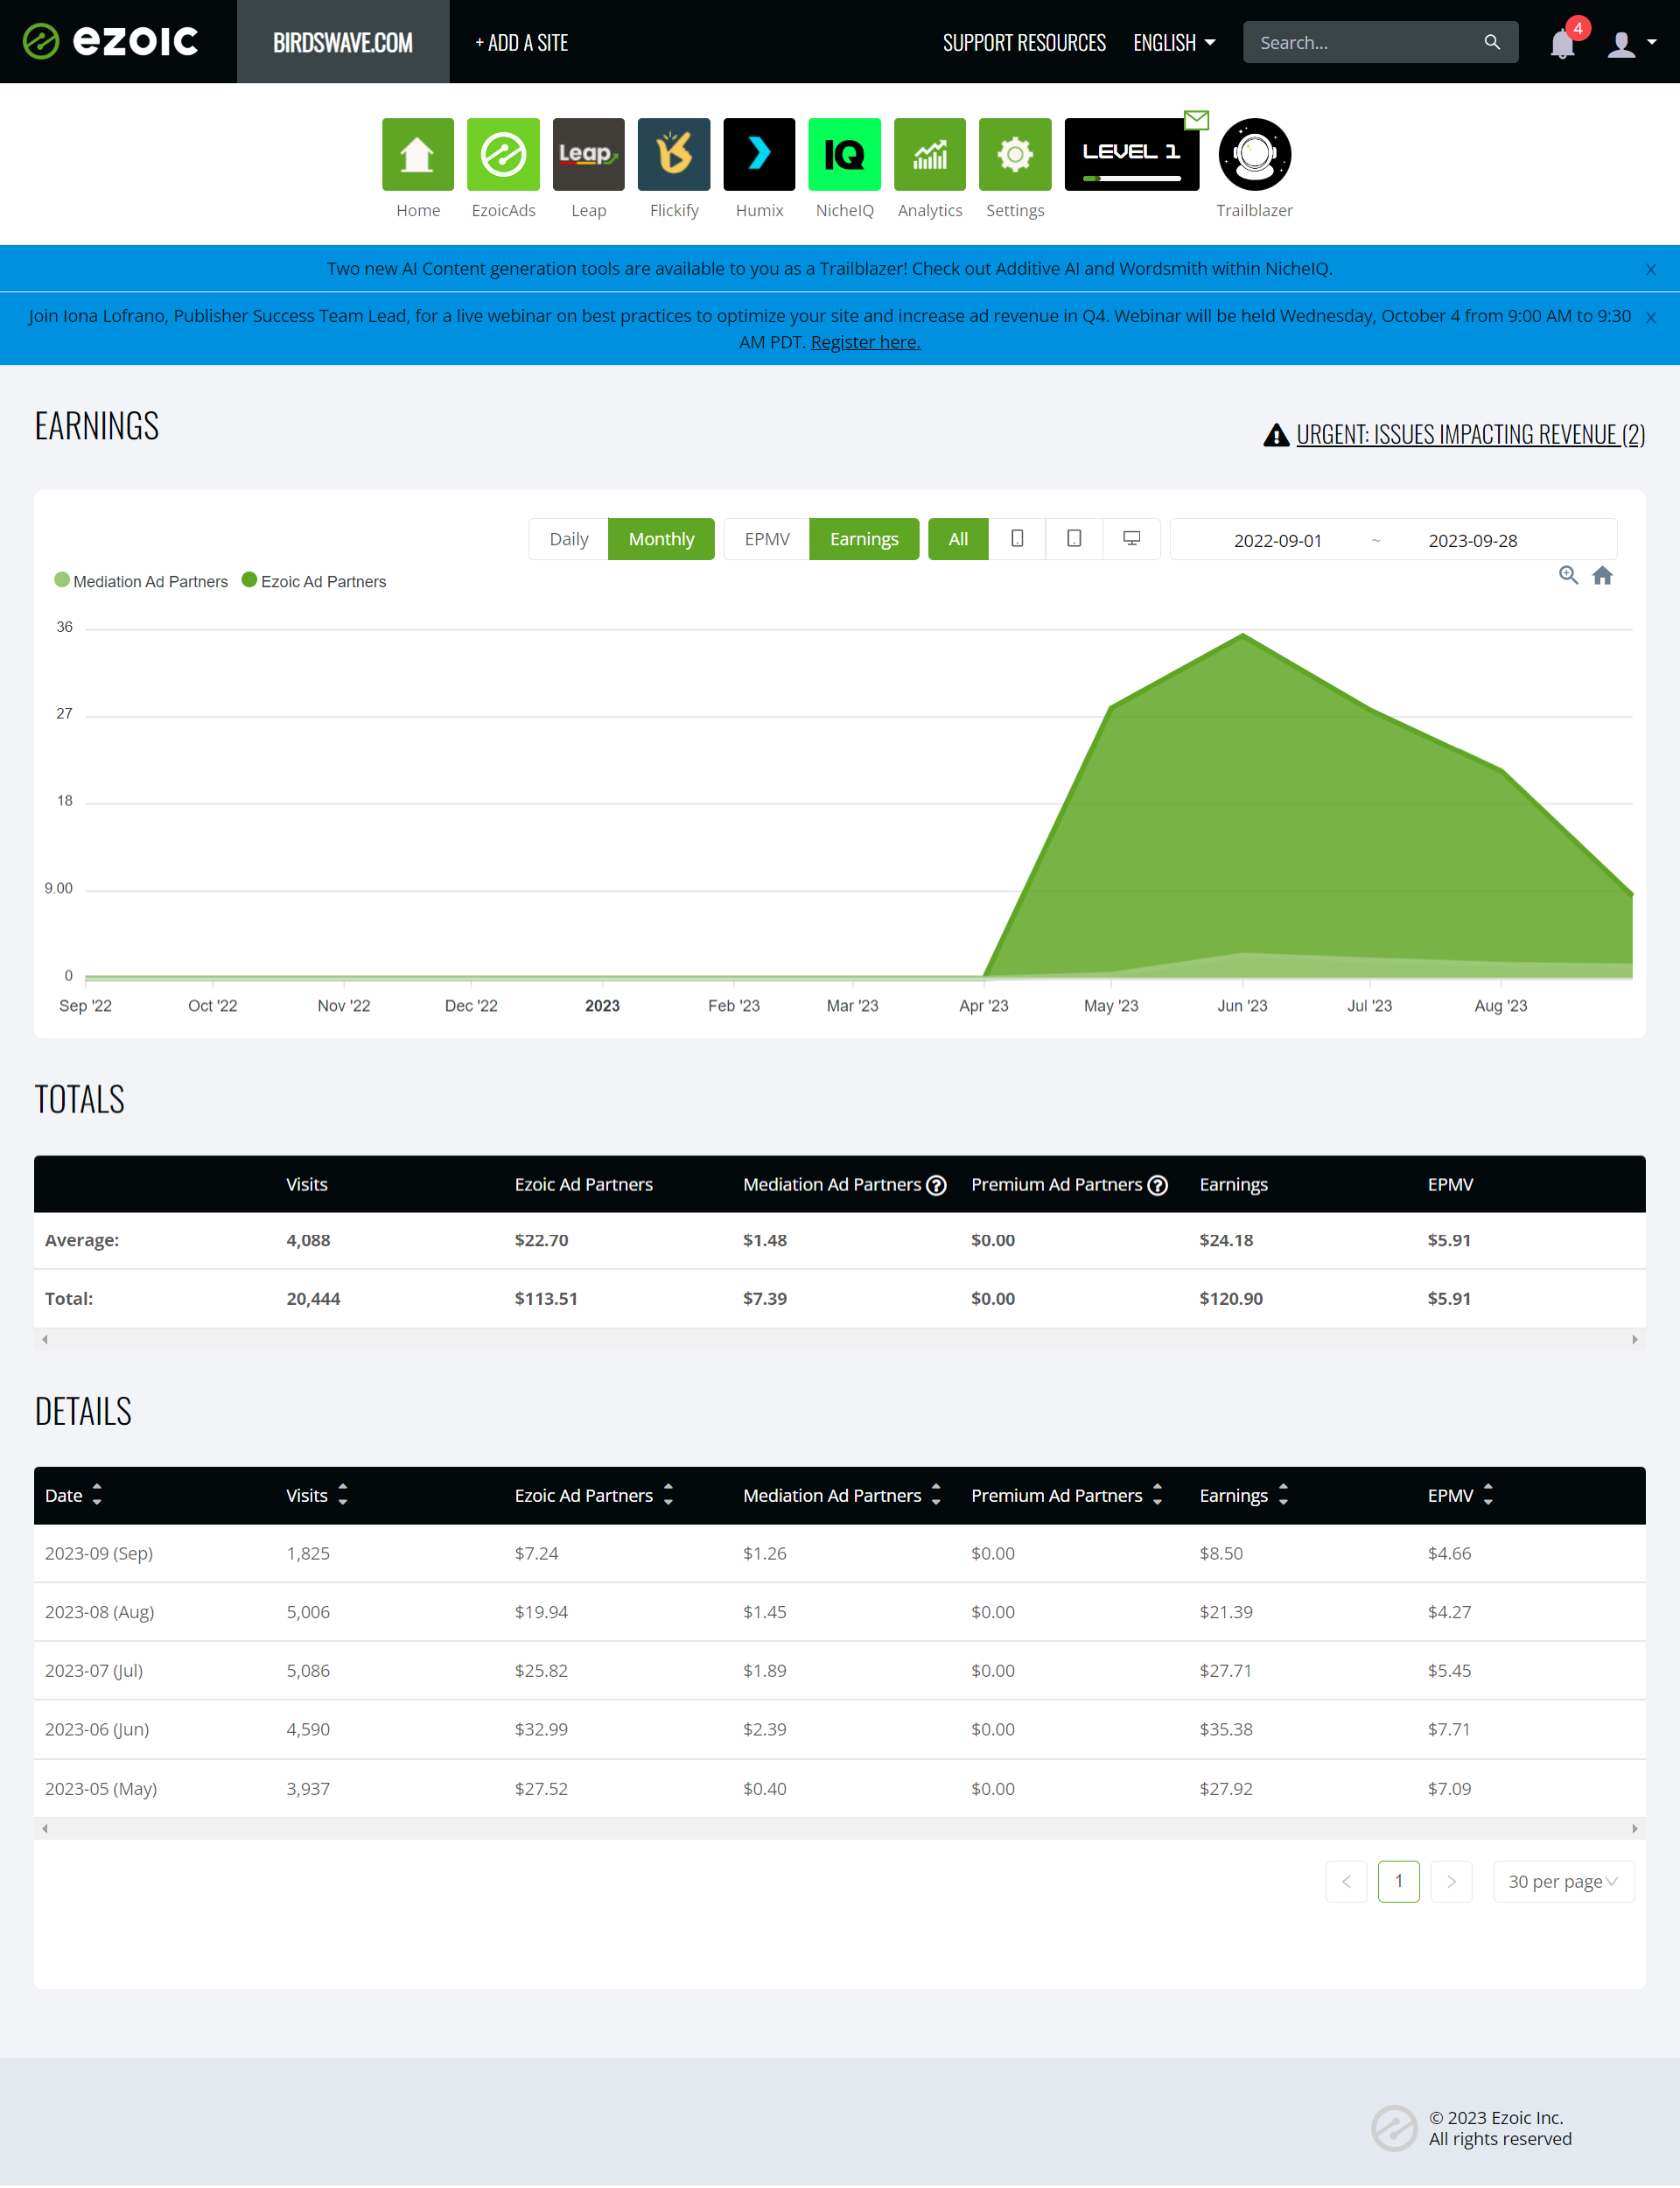This screenshot has height=2188, width=1680.
Task: Dismiss the AI content tools banner
Action: [x=1650, y=270]
